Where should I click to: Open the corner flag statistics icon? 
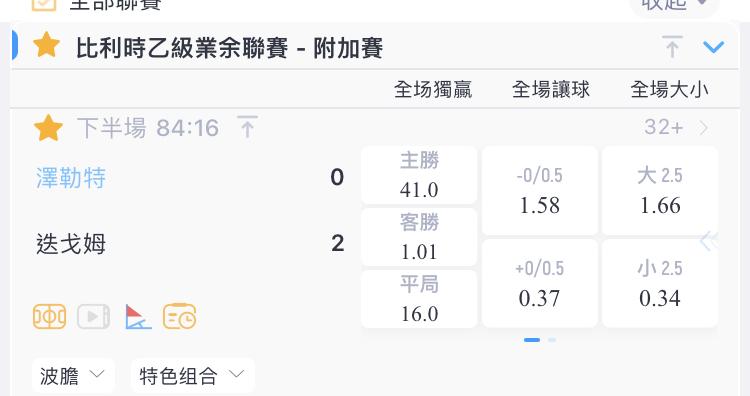(x=138, y=317)
